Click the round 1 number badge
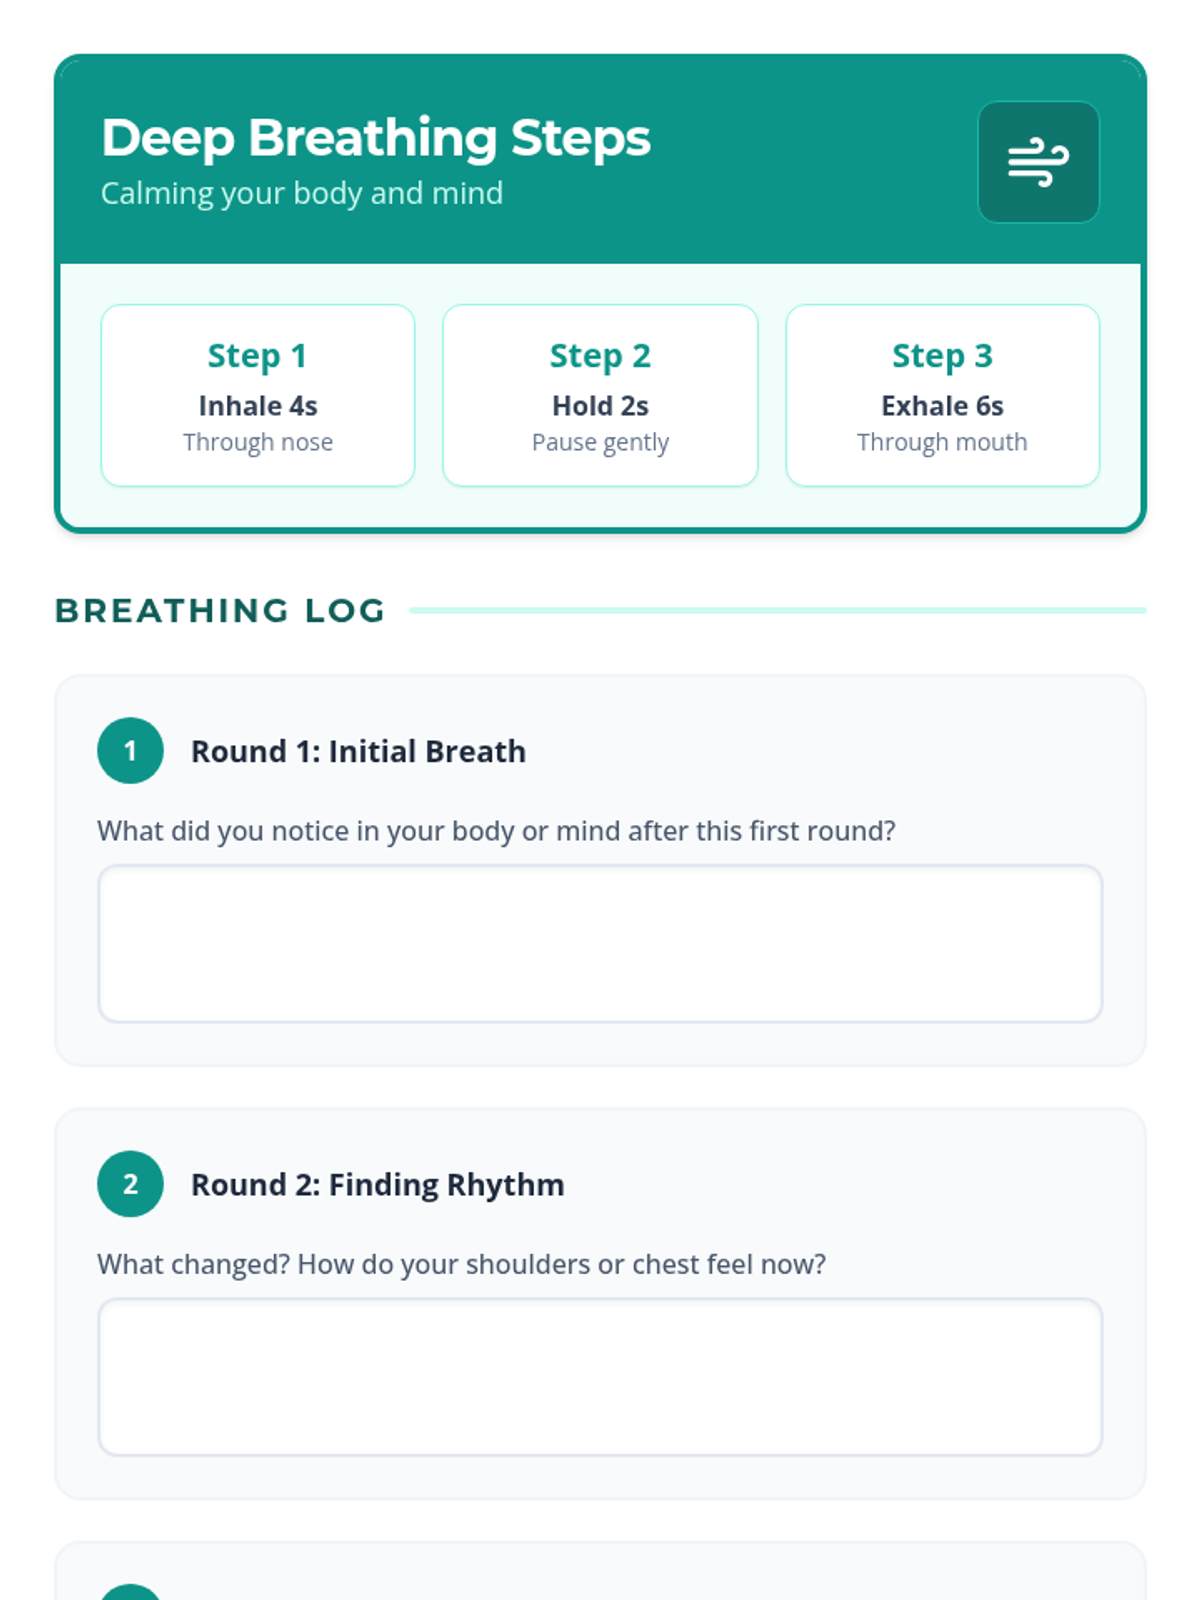The height and width of the screenshot is (1600, 1200). pyautogui.click(x=130, y=750)
